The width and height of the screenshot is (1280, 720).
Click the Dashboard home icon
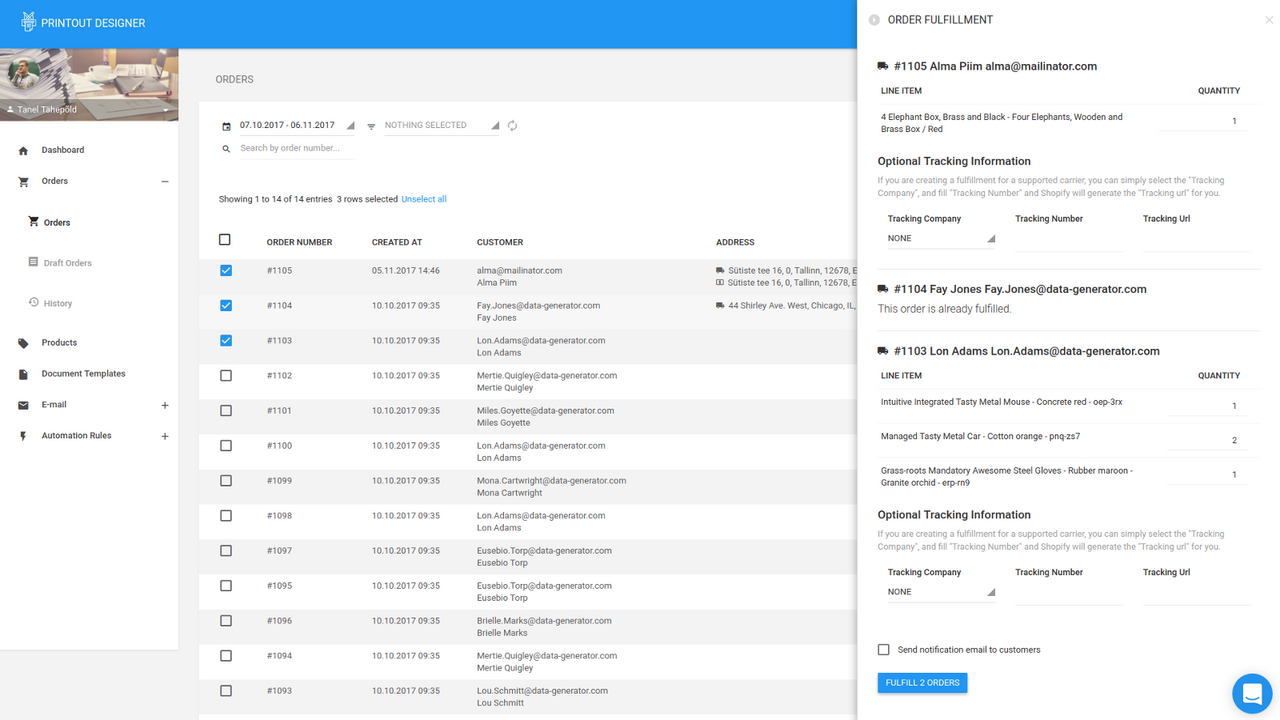pyautogui.click(x=23, y=150)
